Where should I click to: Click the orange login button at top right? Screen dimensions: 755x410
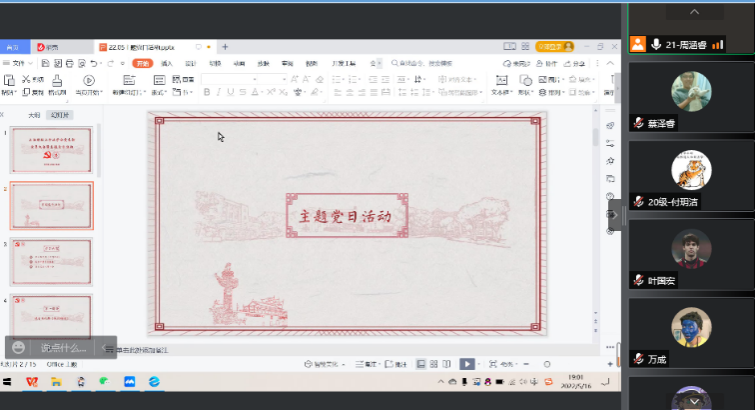(554, 47)
